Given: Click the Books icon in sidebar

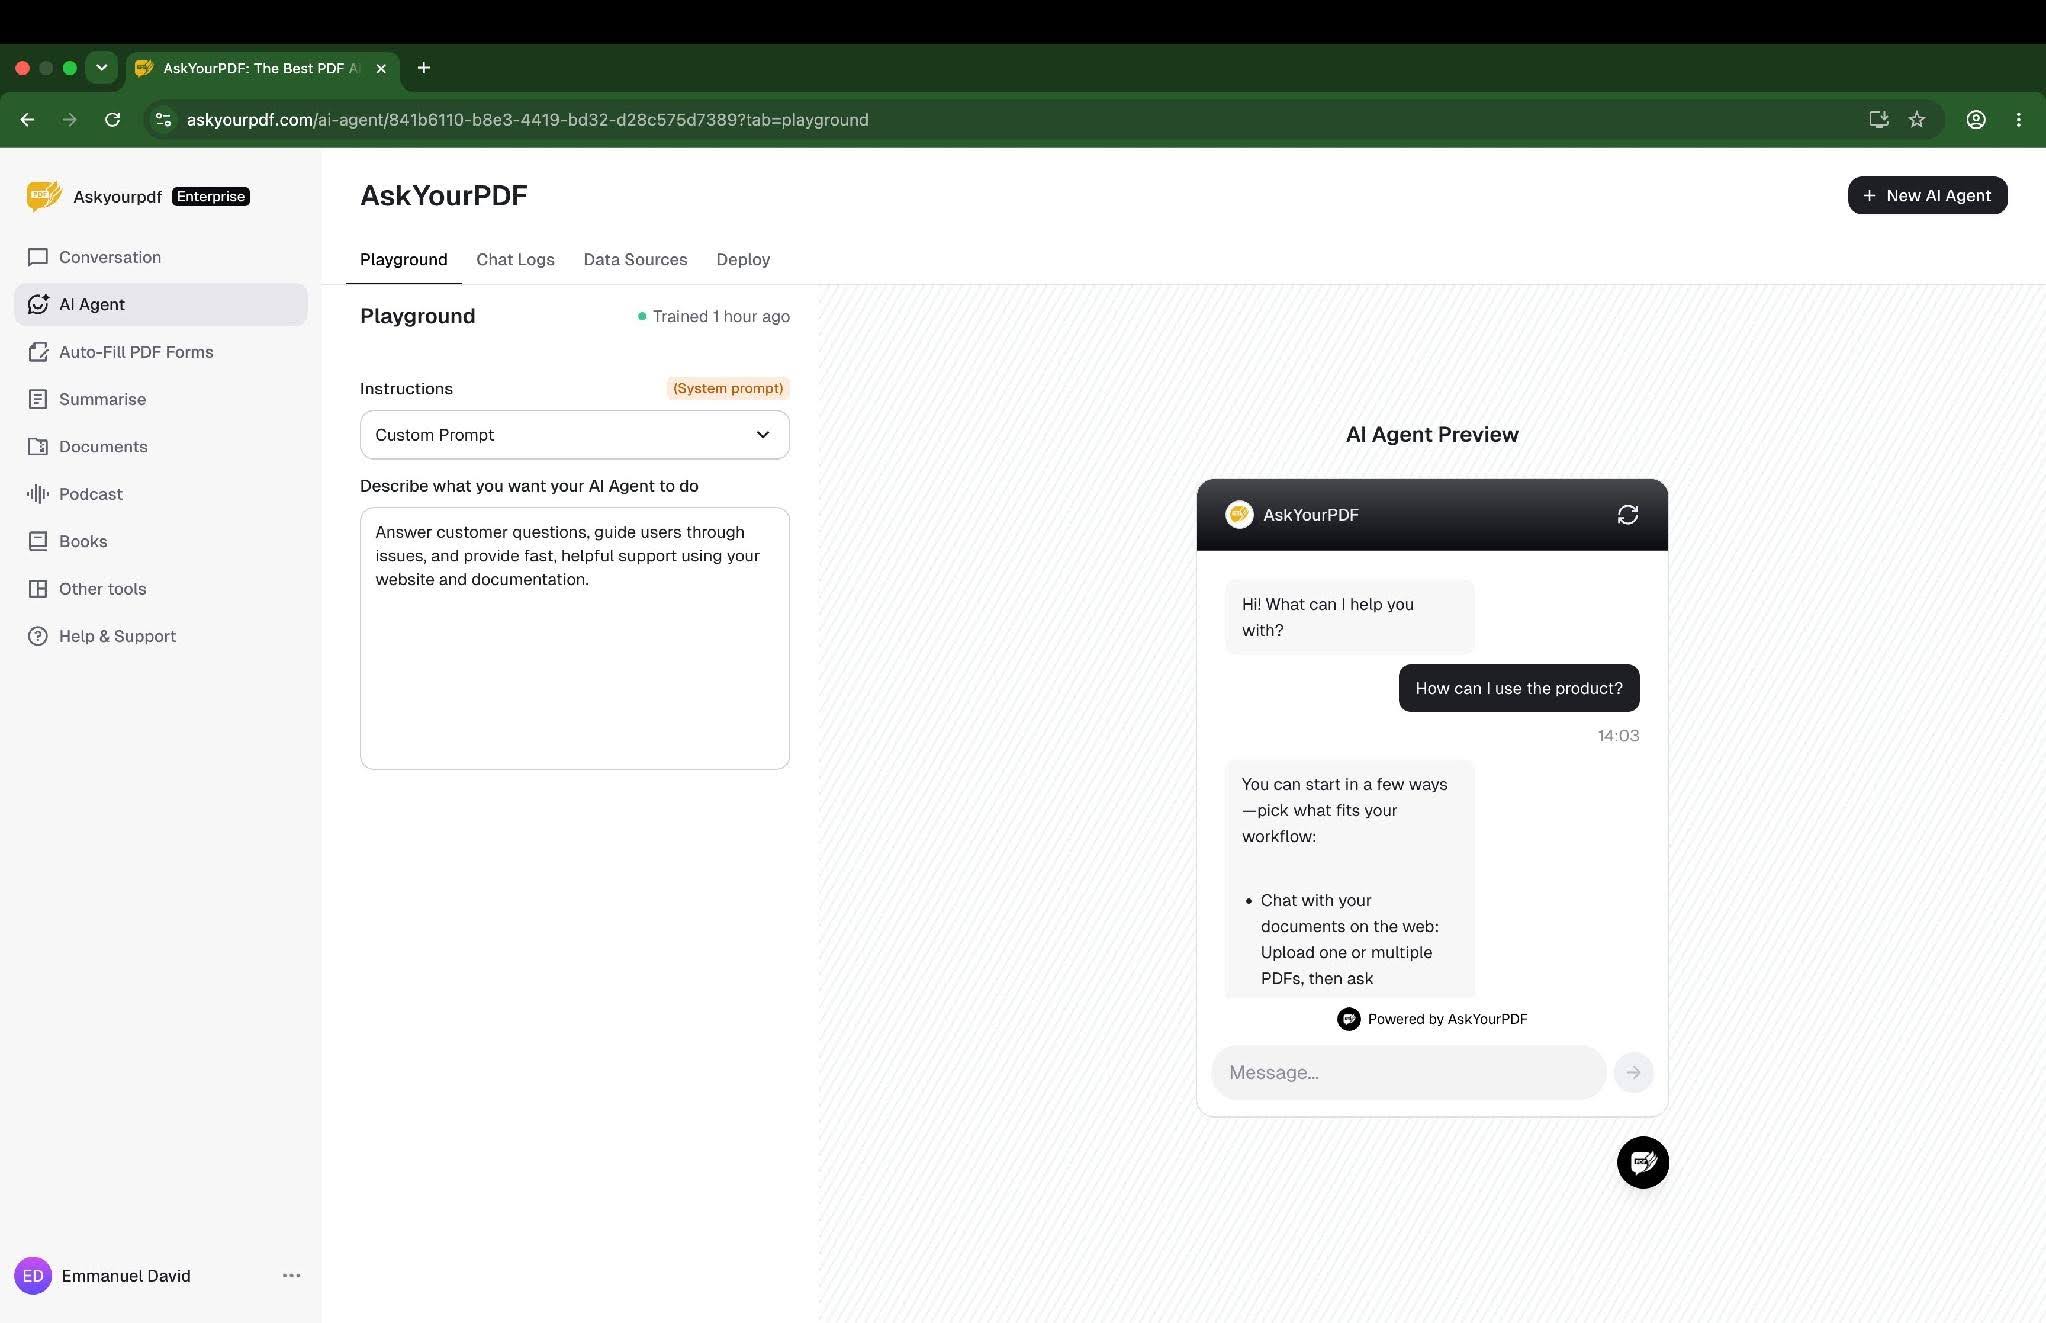Looking at the screenshot, I should tap(38, 541).
